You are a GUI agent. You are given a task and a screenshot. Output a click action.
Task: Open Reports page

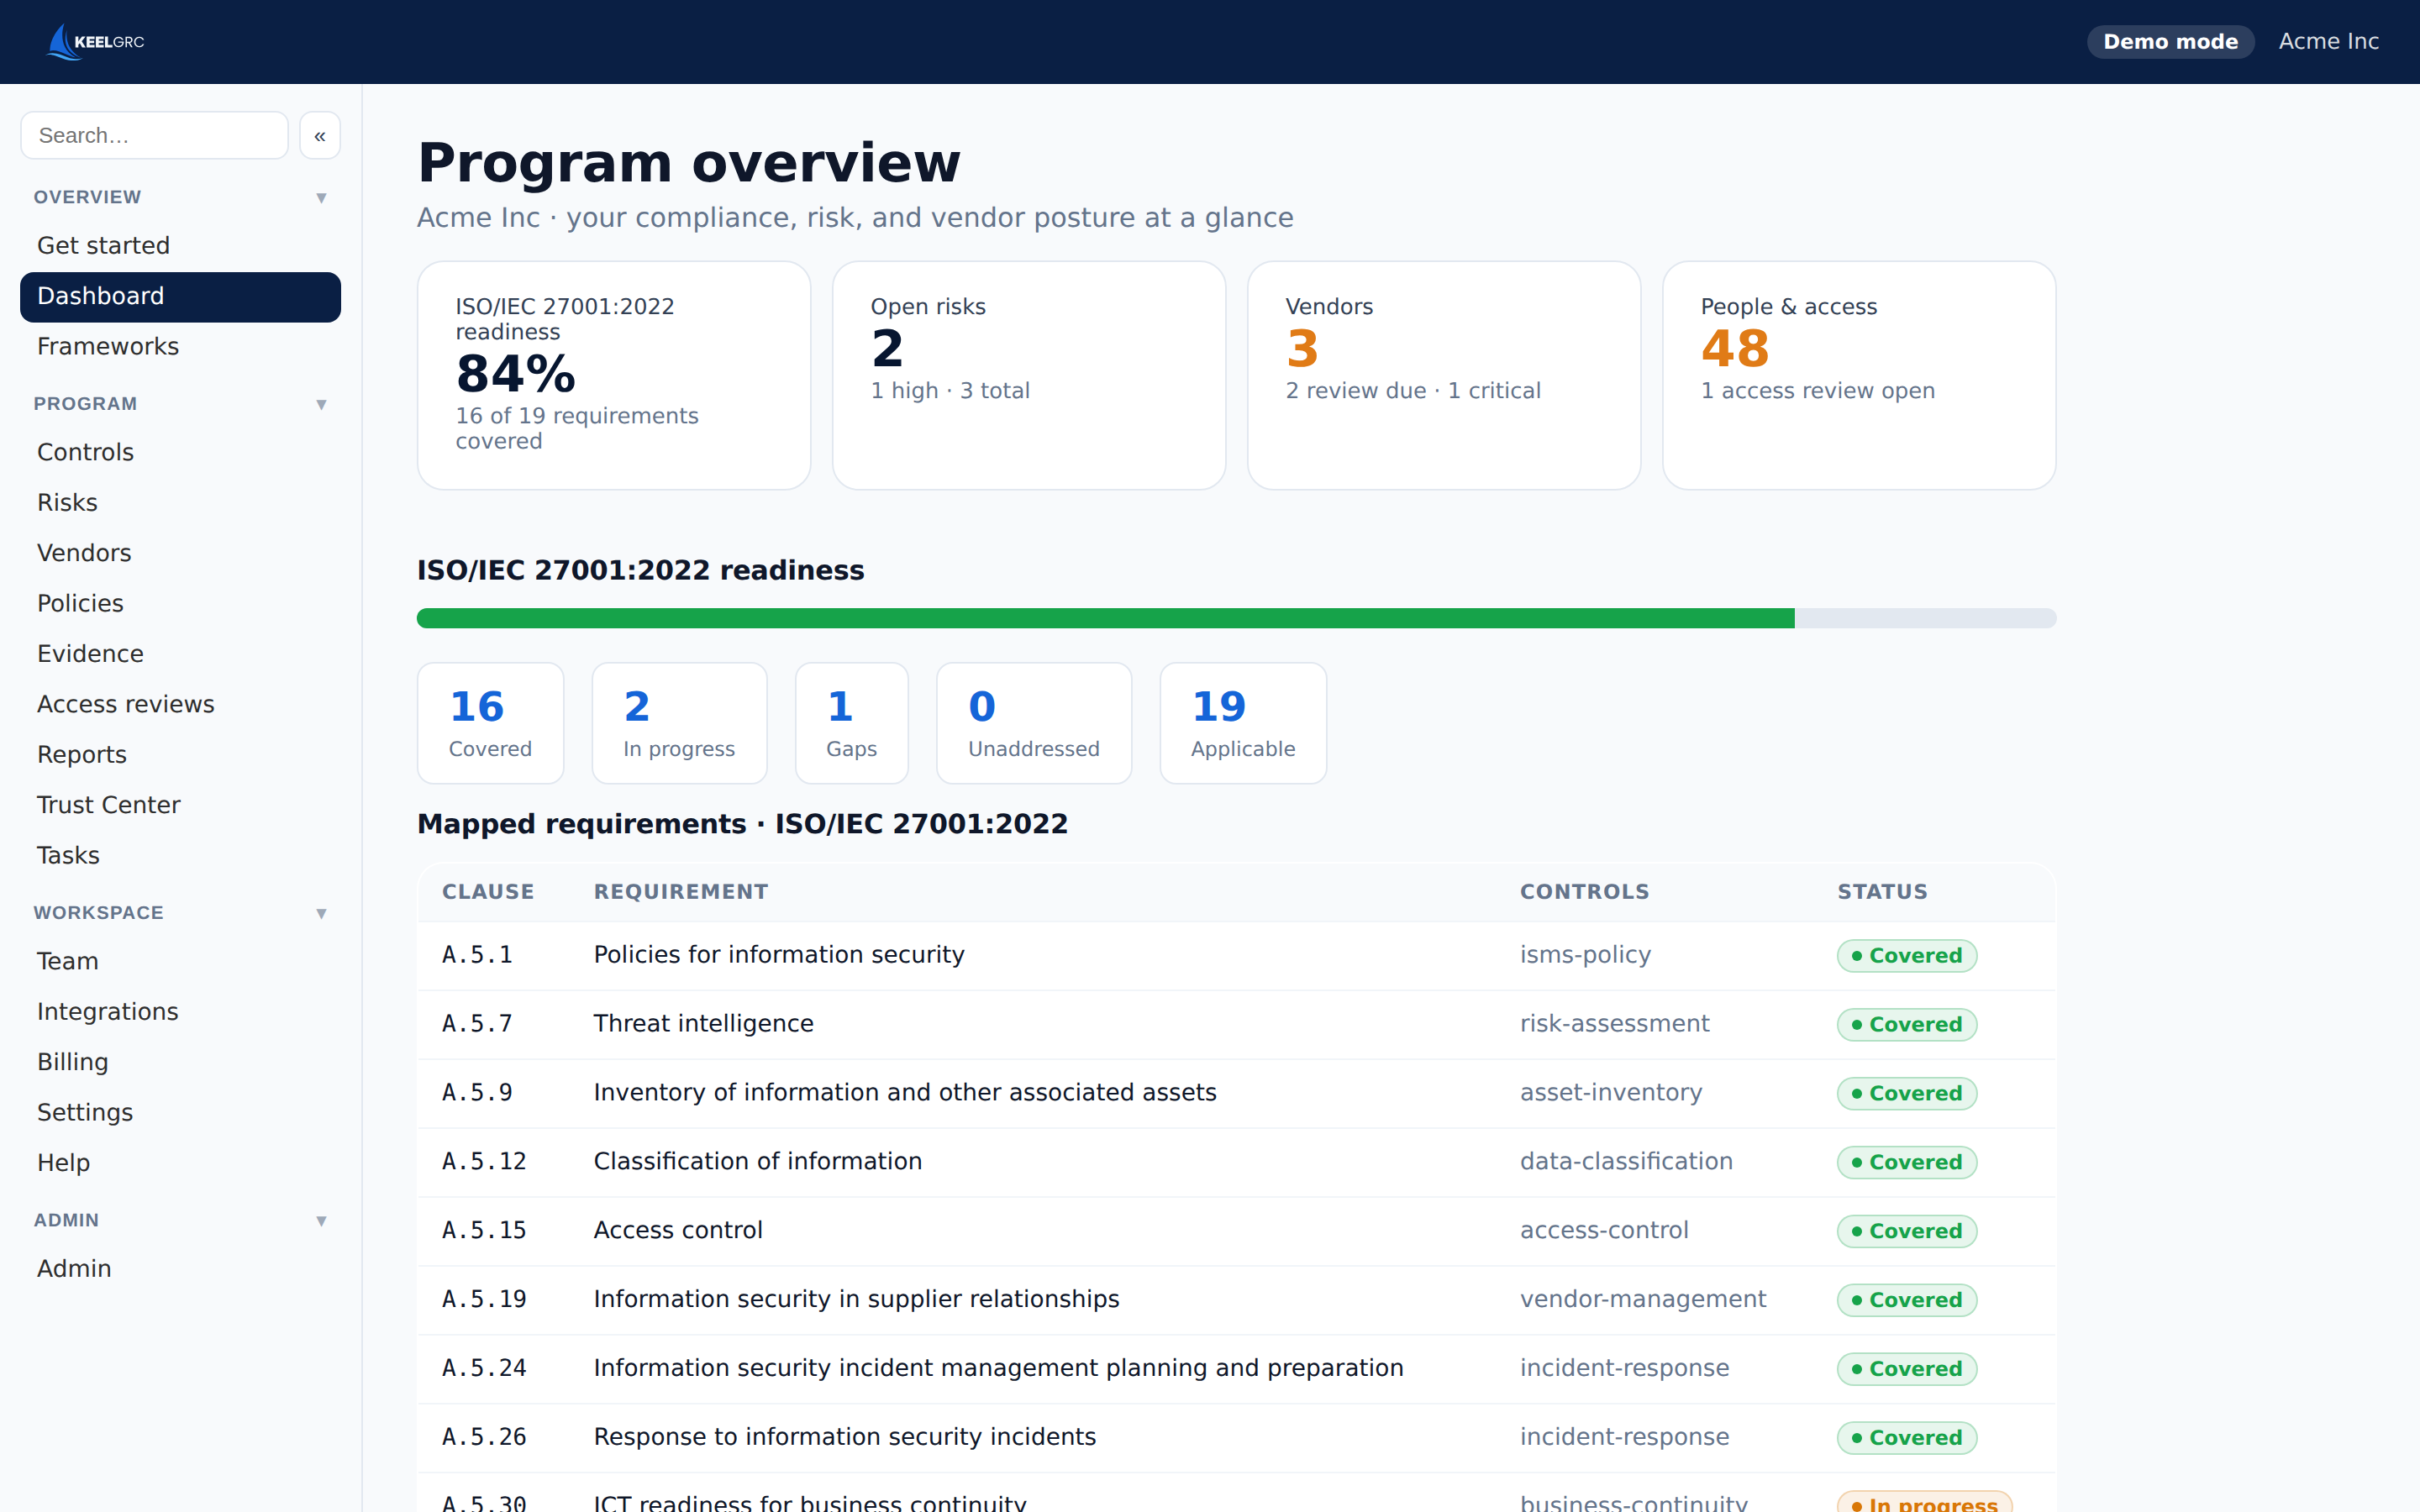pos(180,754)
